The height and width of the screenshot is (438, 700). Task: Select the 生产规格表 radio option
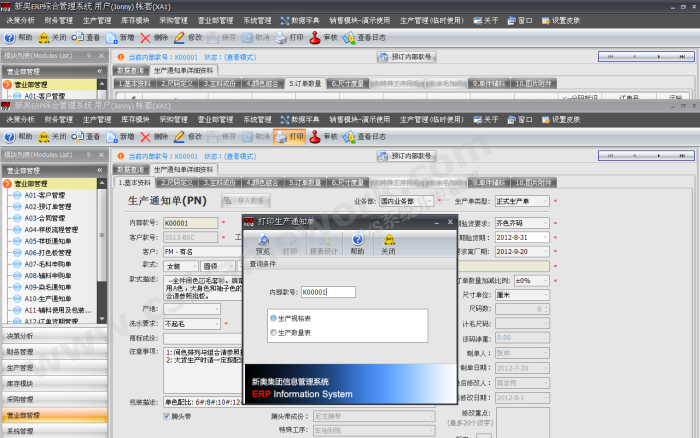(274, 318)
